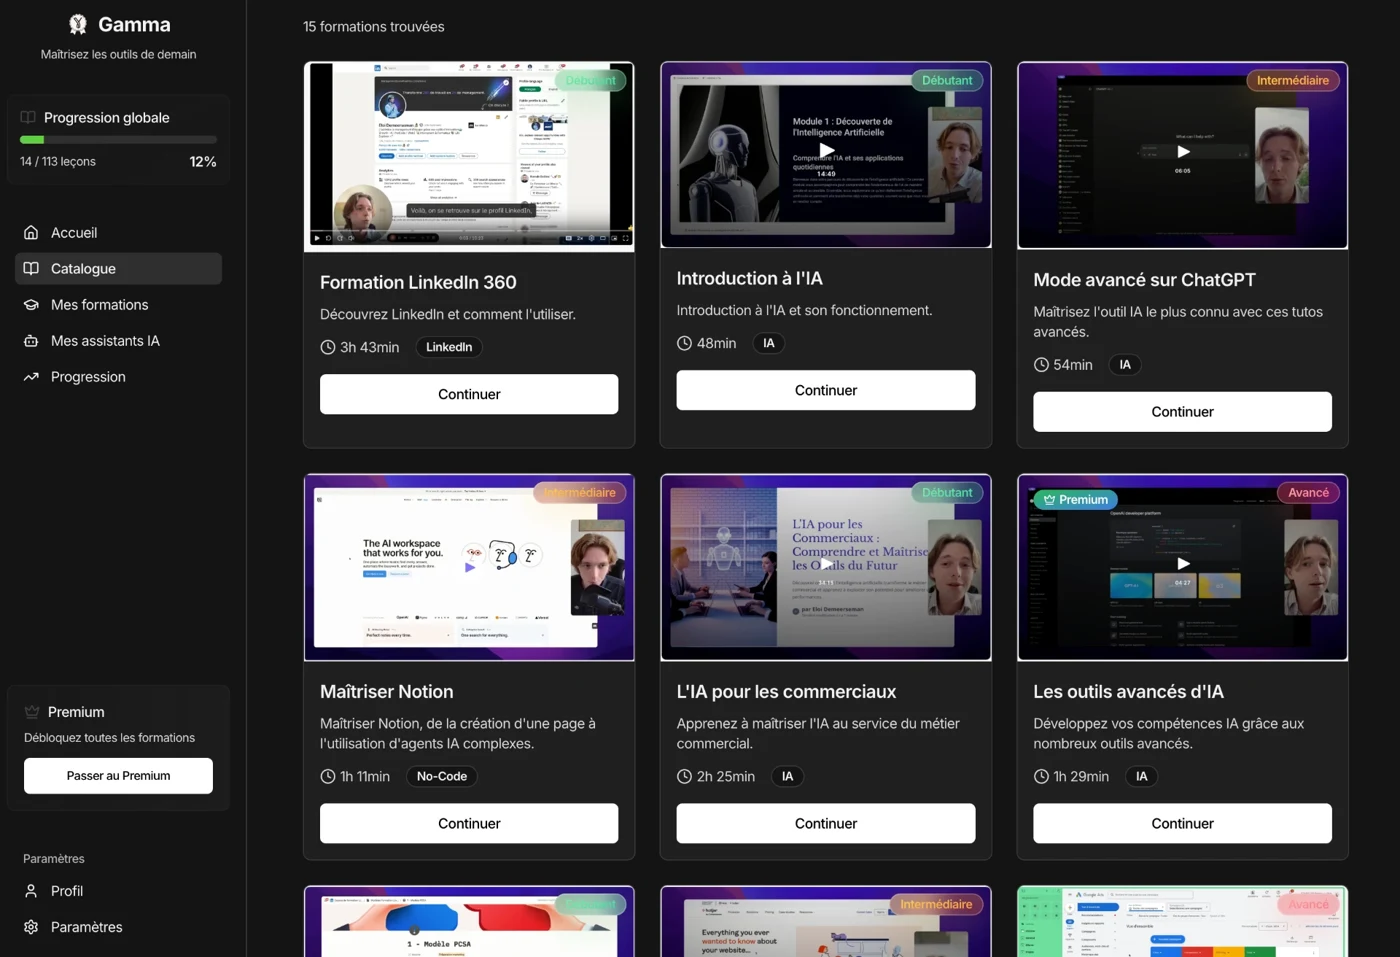Click clock icon beside 54min
The height and width of the screenshot is (957, 1400).
tap(1041, 364)
